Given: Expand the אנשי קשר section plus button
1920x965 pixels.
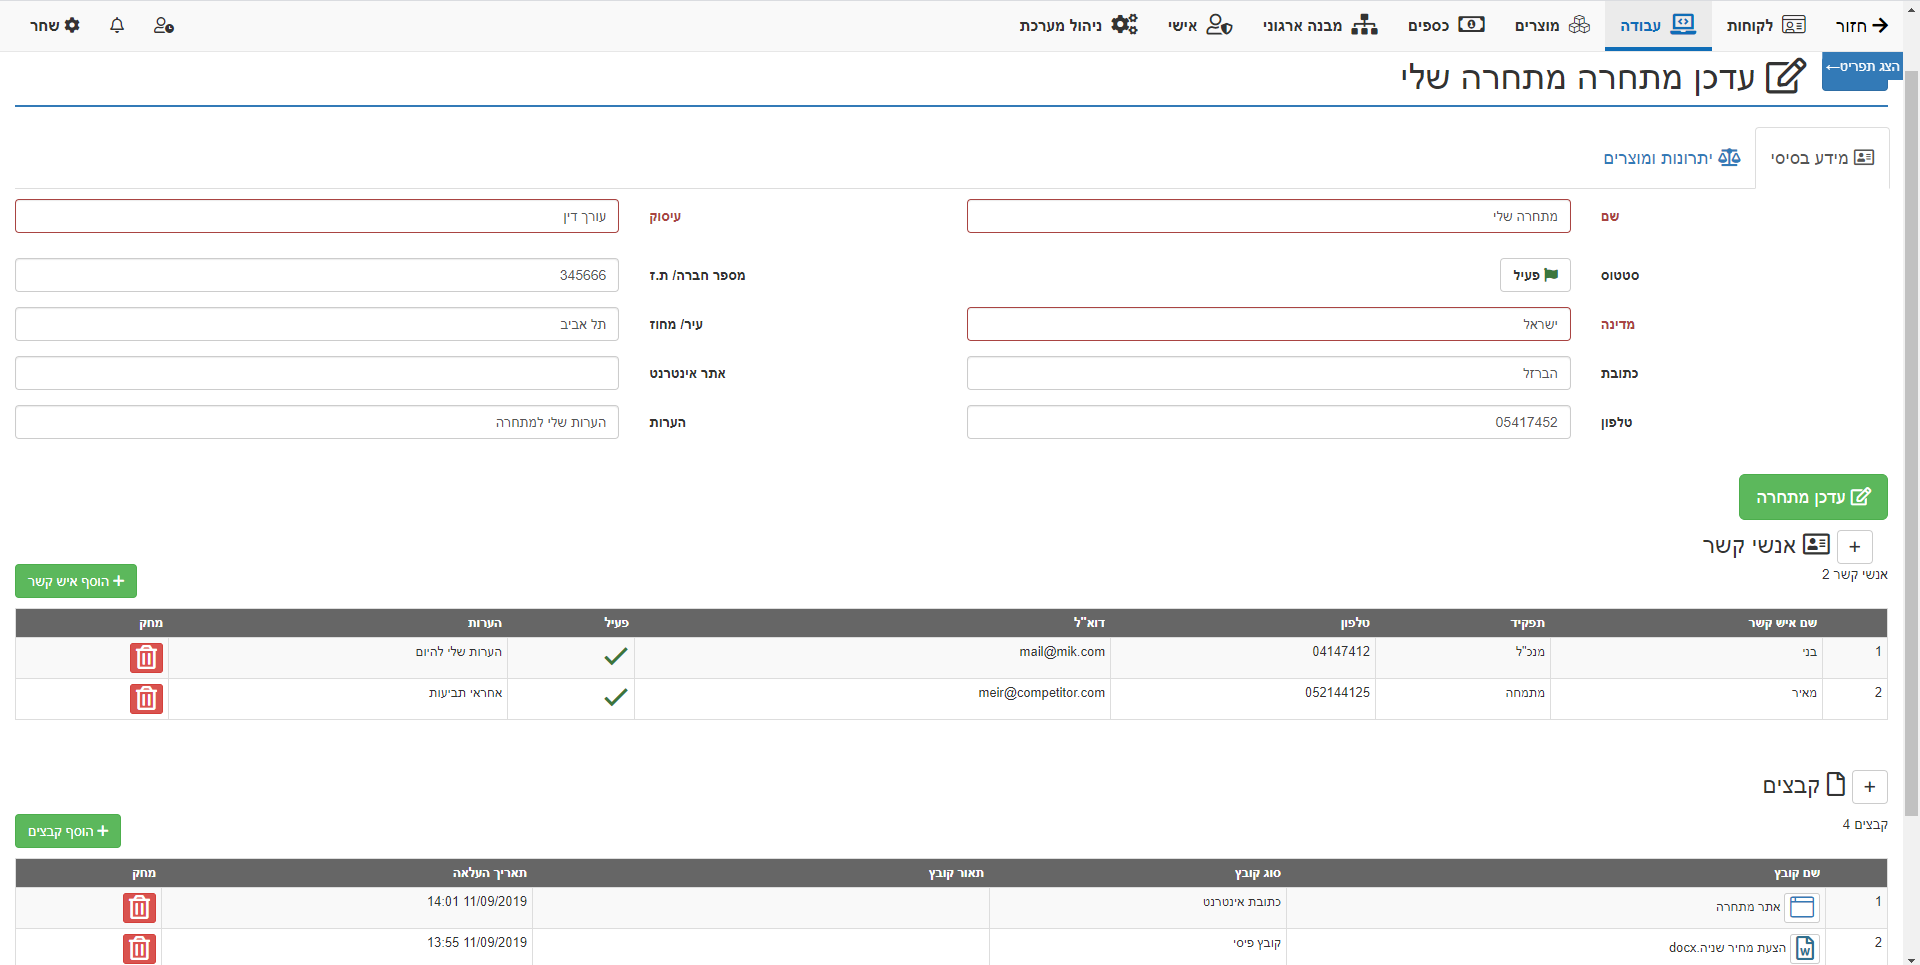Looking at the screenshot, I should (x=1855, y=547).
